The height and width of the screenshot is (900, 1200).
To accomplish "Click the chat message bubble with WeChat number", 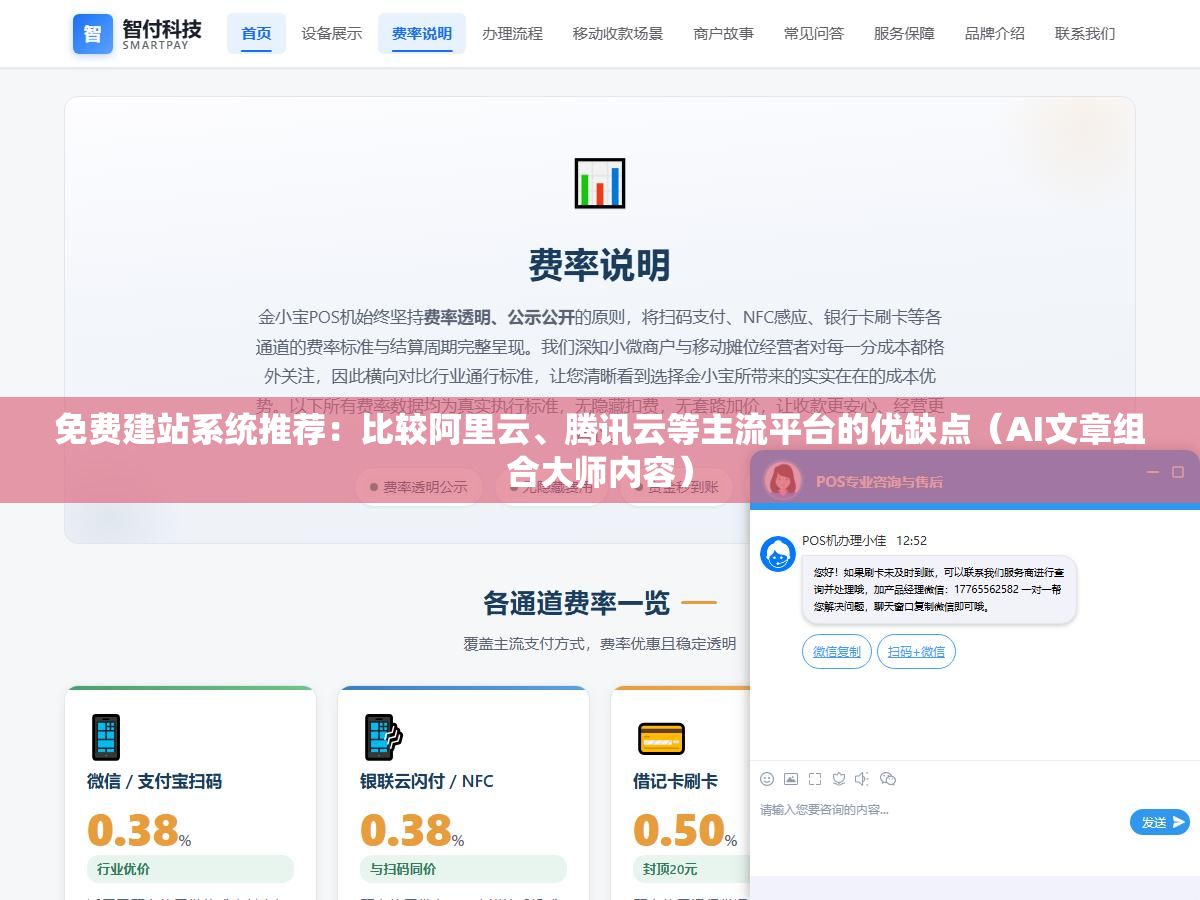I will [939, 590].
